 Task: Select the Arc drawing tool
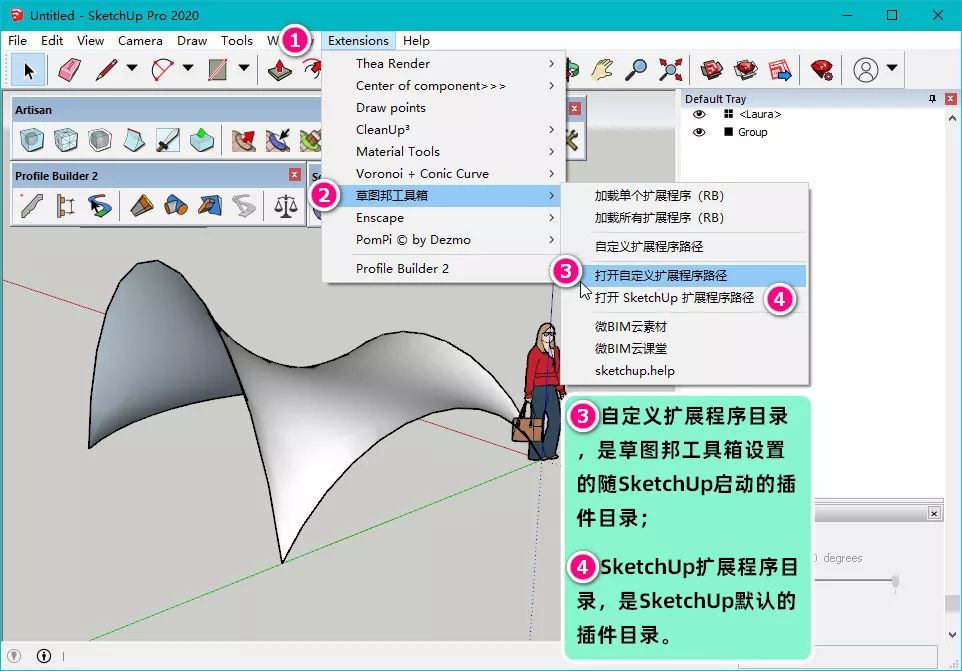click(162, 70)
